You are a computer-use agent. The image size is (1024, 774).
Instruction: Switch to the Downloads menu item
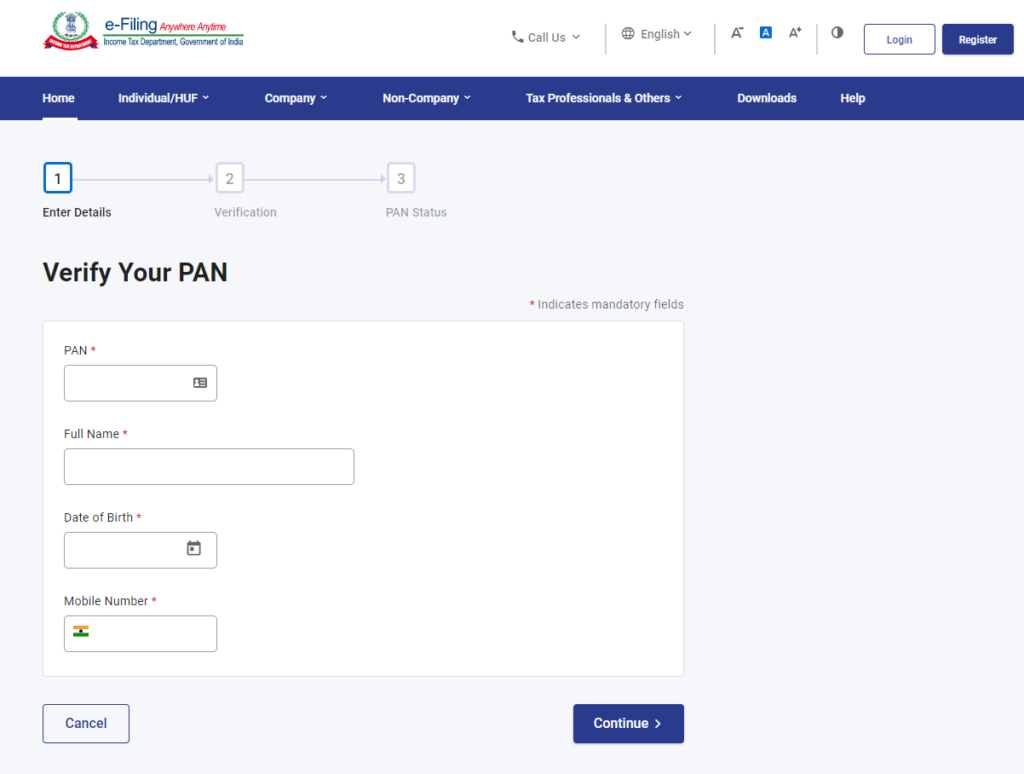tap(766, 98)
